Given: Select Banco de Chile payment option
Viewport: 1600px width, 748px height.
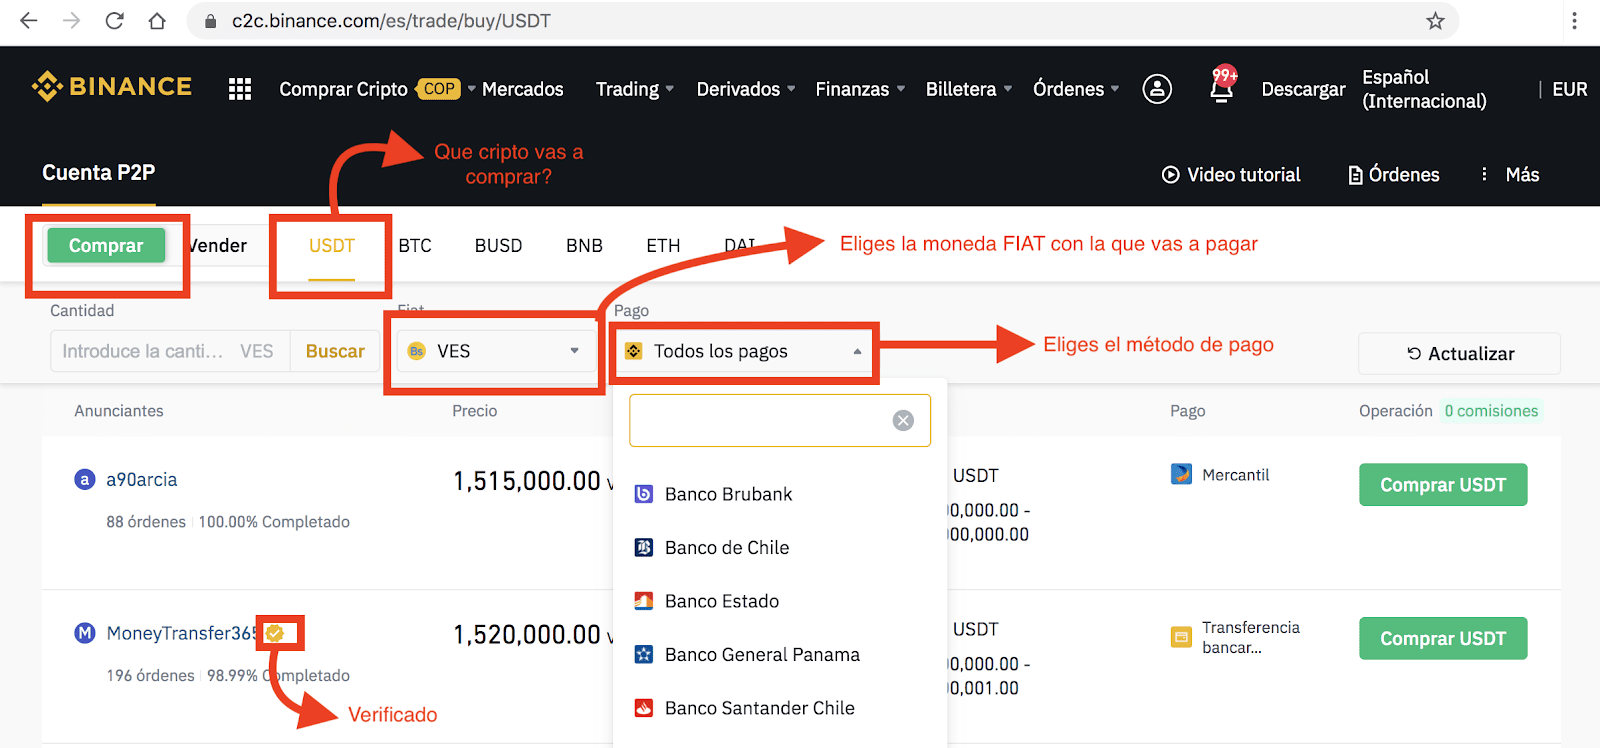Looking at the screenshot, I should pos(780,548).
